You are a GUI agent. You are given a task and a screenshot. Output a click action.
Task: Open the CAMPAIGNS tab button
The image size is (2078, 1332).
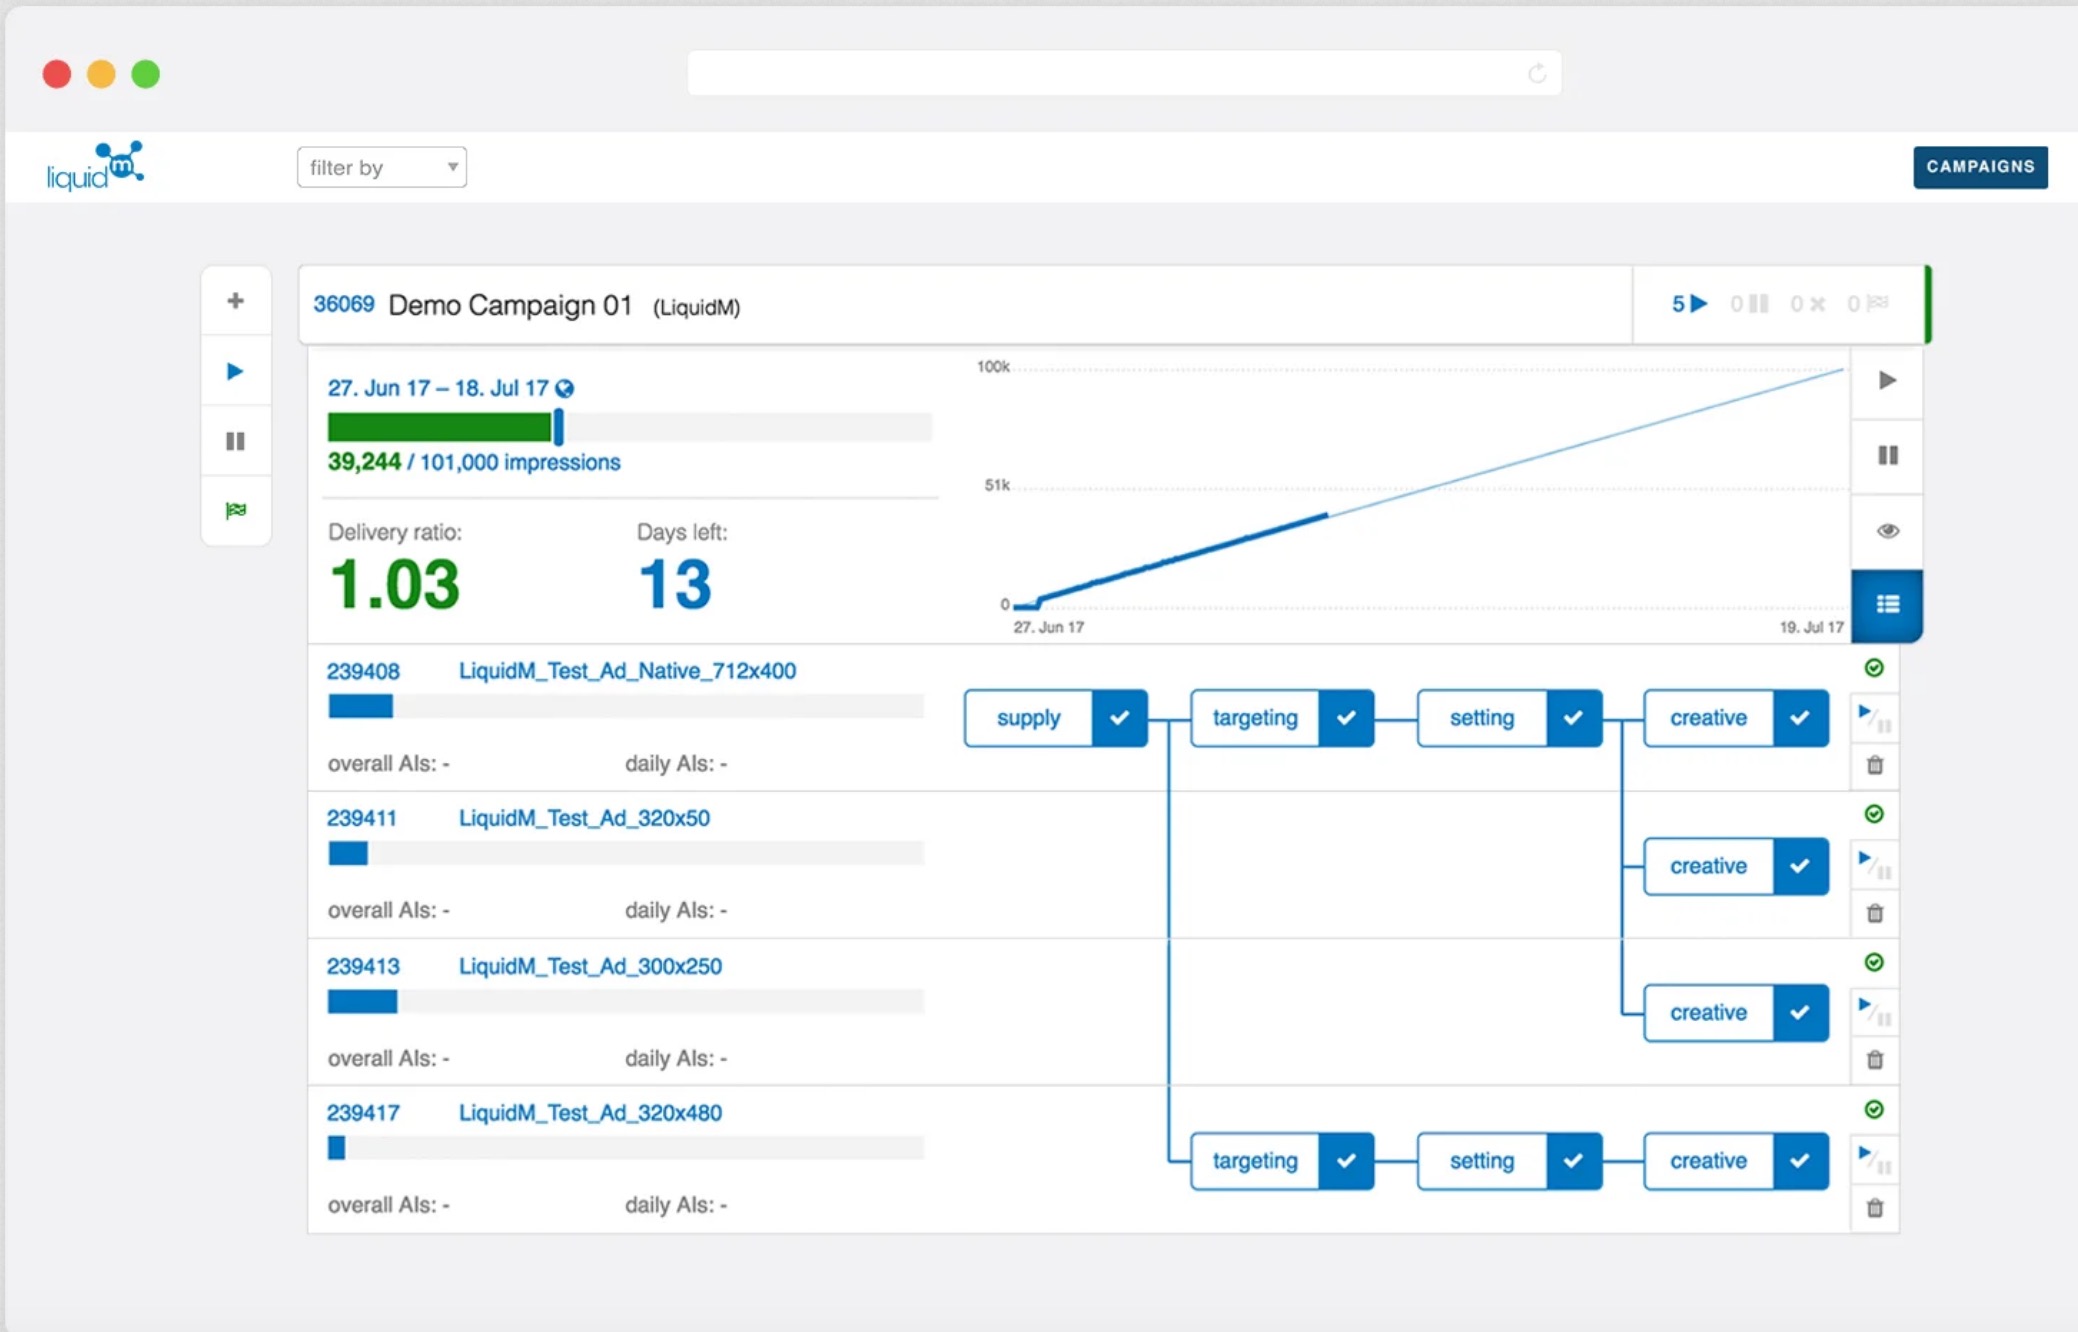1979,167
